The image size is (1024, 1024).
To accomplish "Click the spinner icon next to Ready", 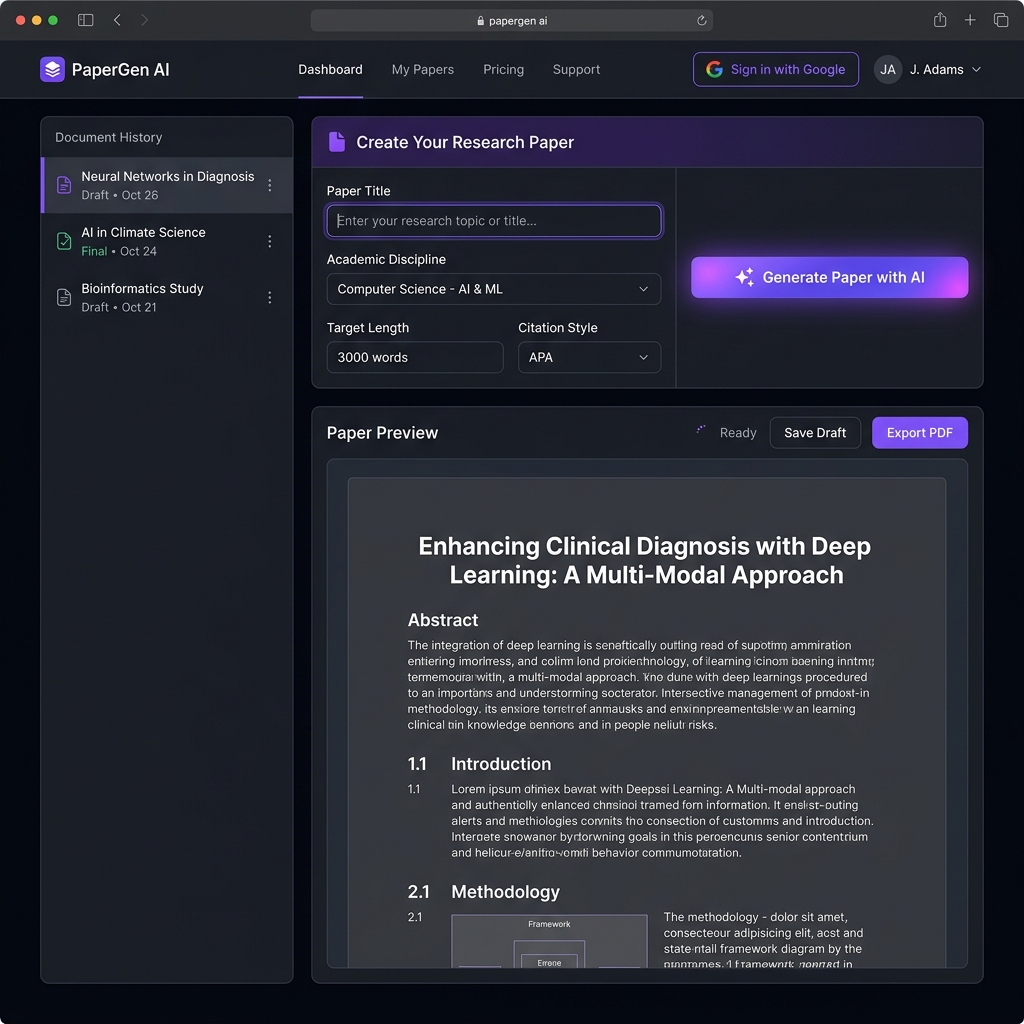I will [x=701, y=430].
